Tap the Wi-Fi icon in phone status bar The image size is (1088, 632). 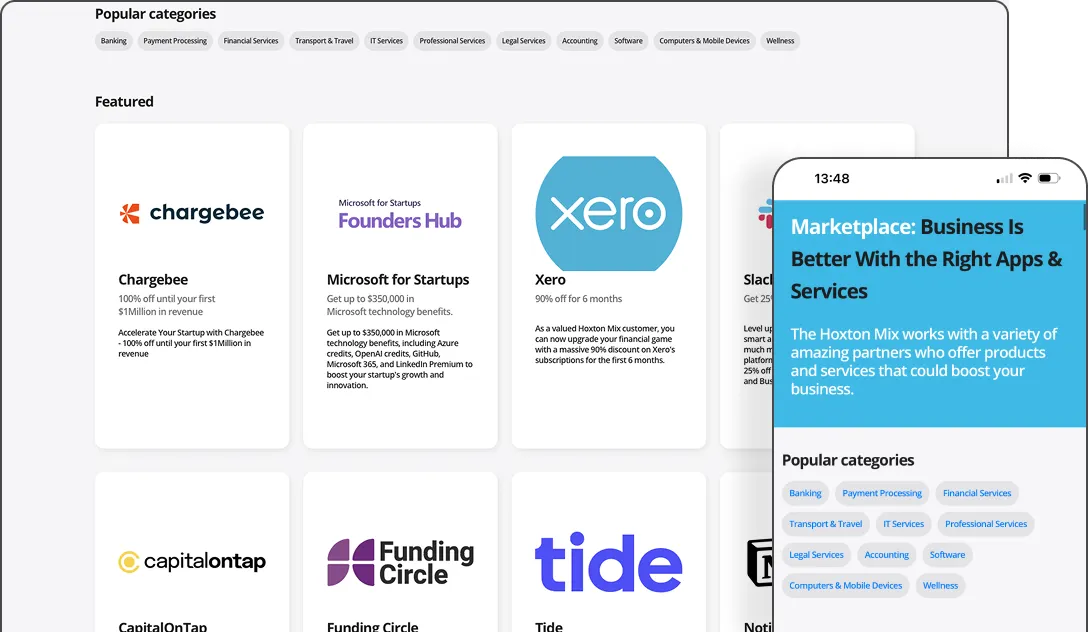[1025, 178]
